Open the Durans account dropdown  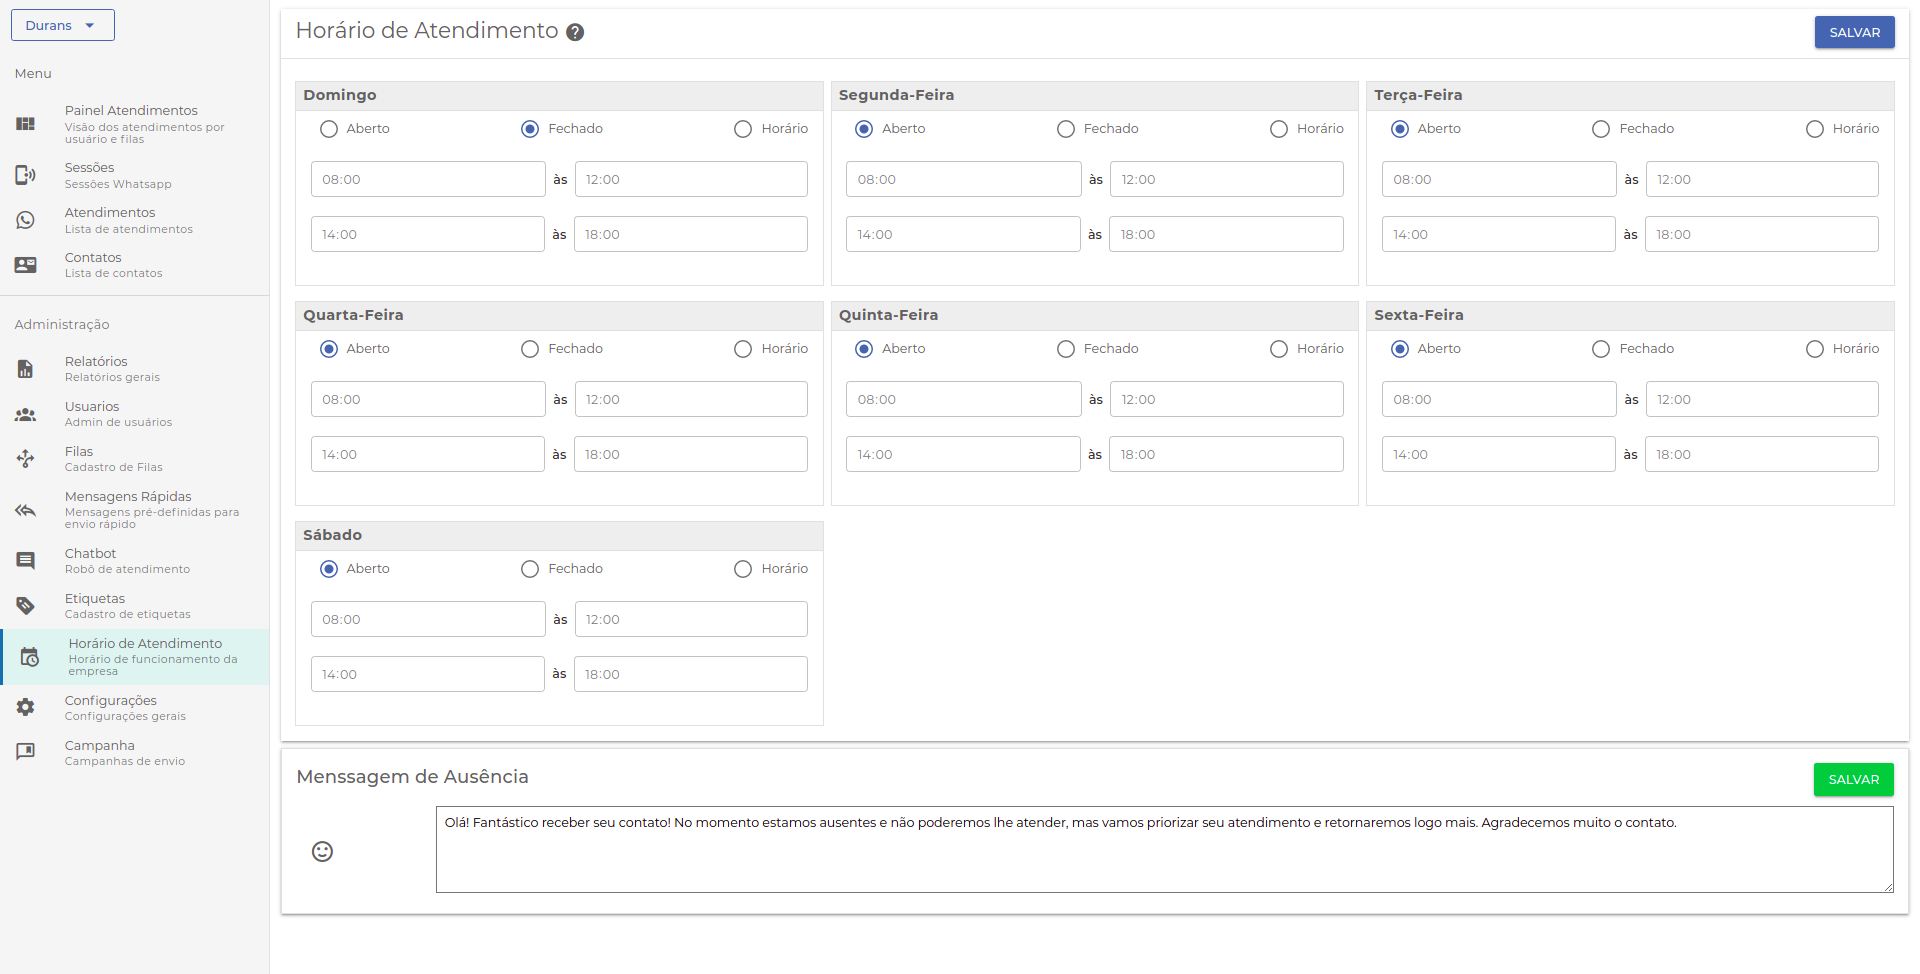(63, 25)
